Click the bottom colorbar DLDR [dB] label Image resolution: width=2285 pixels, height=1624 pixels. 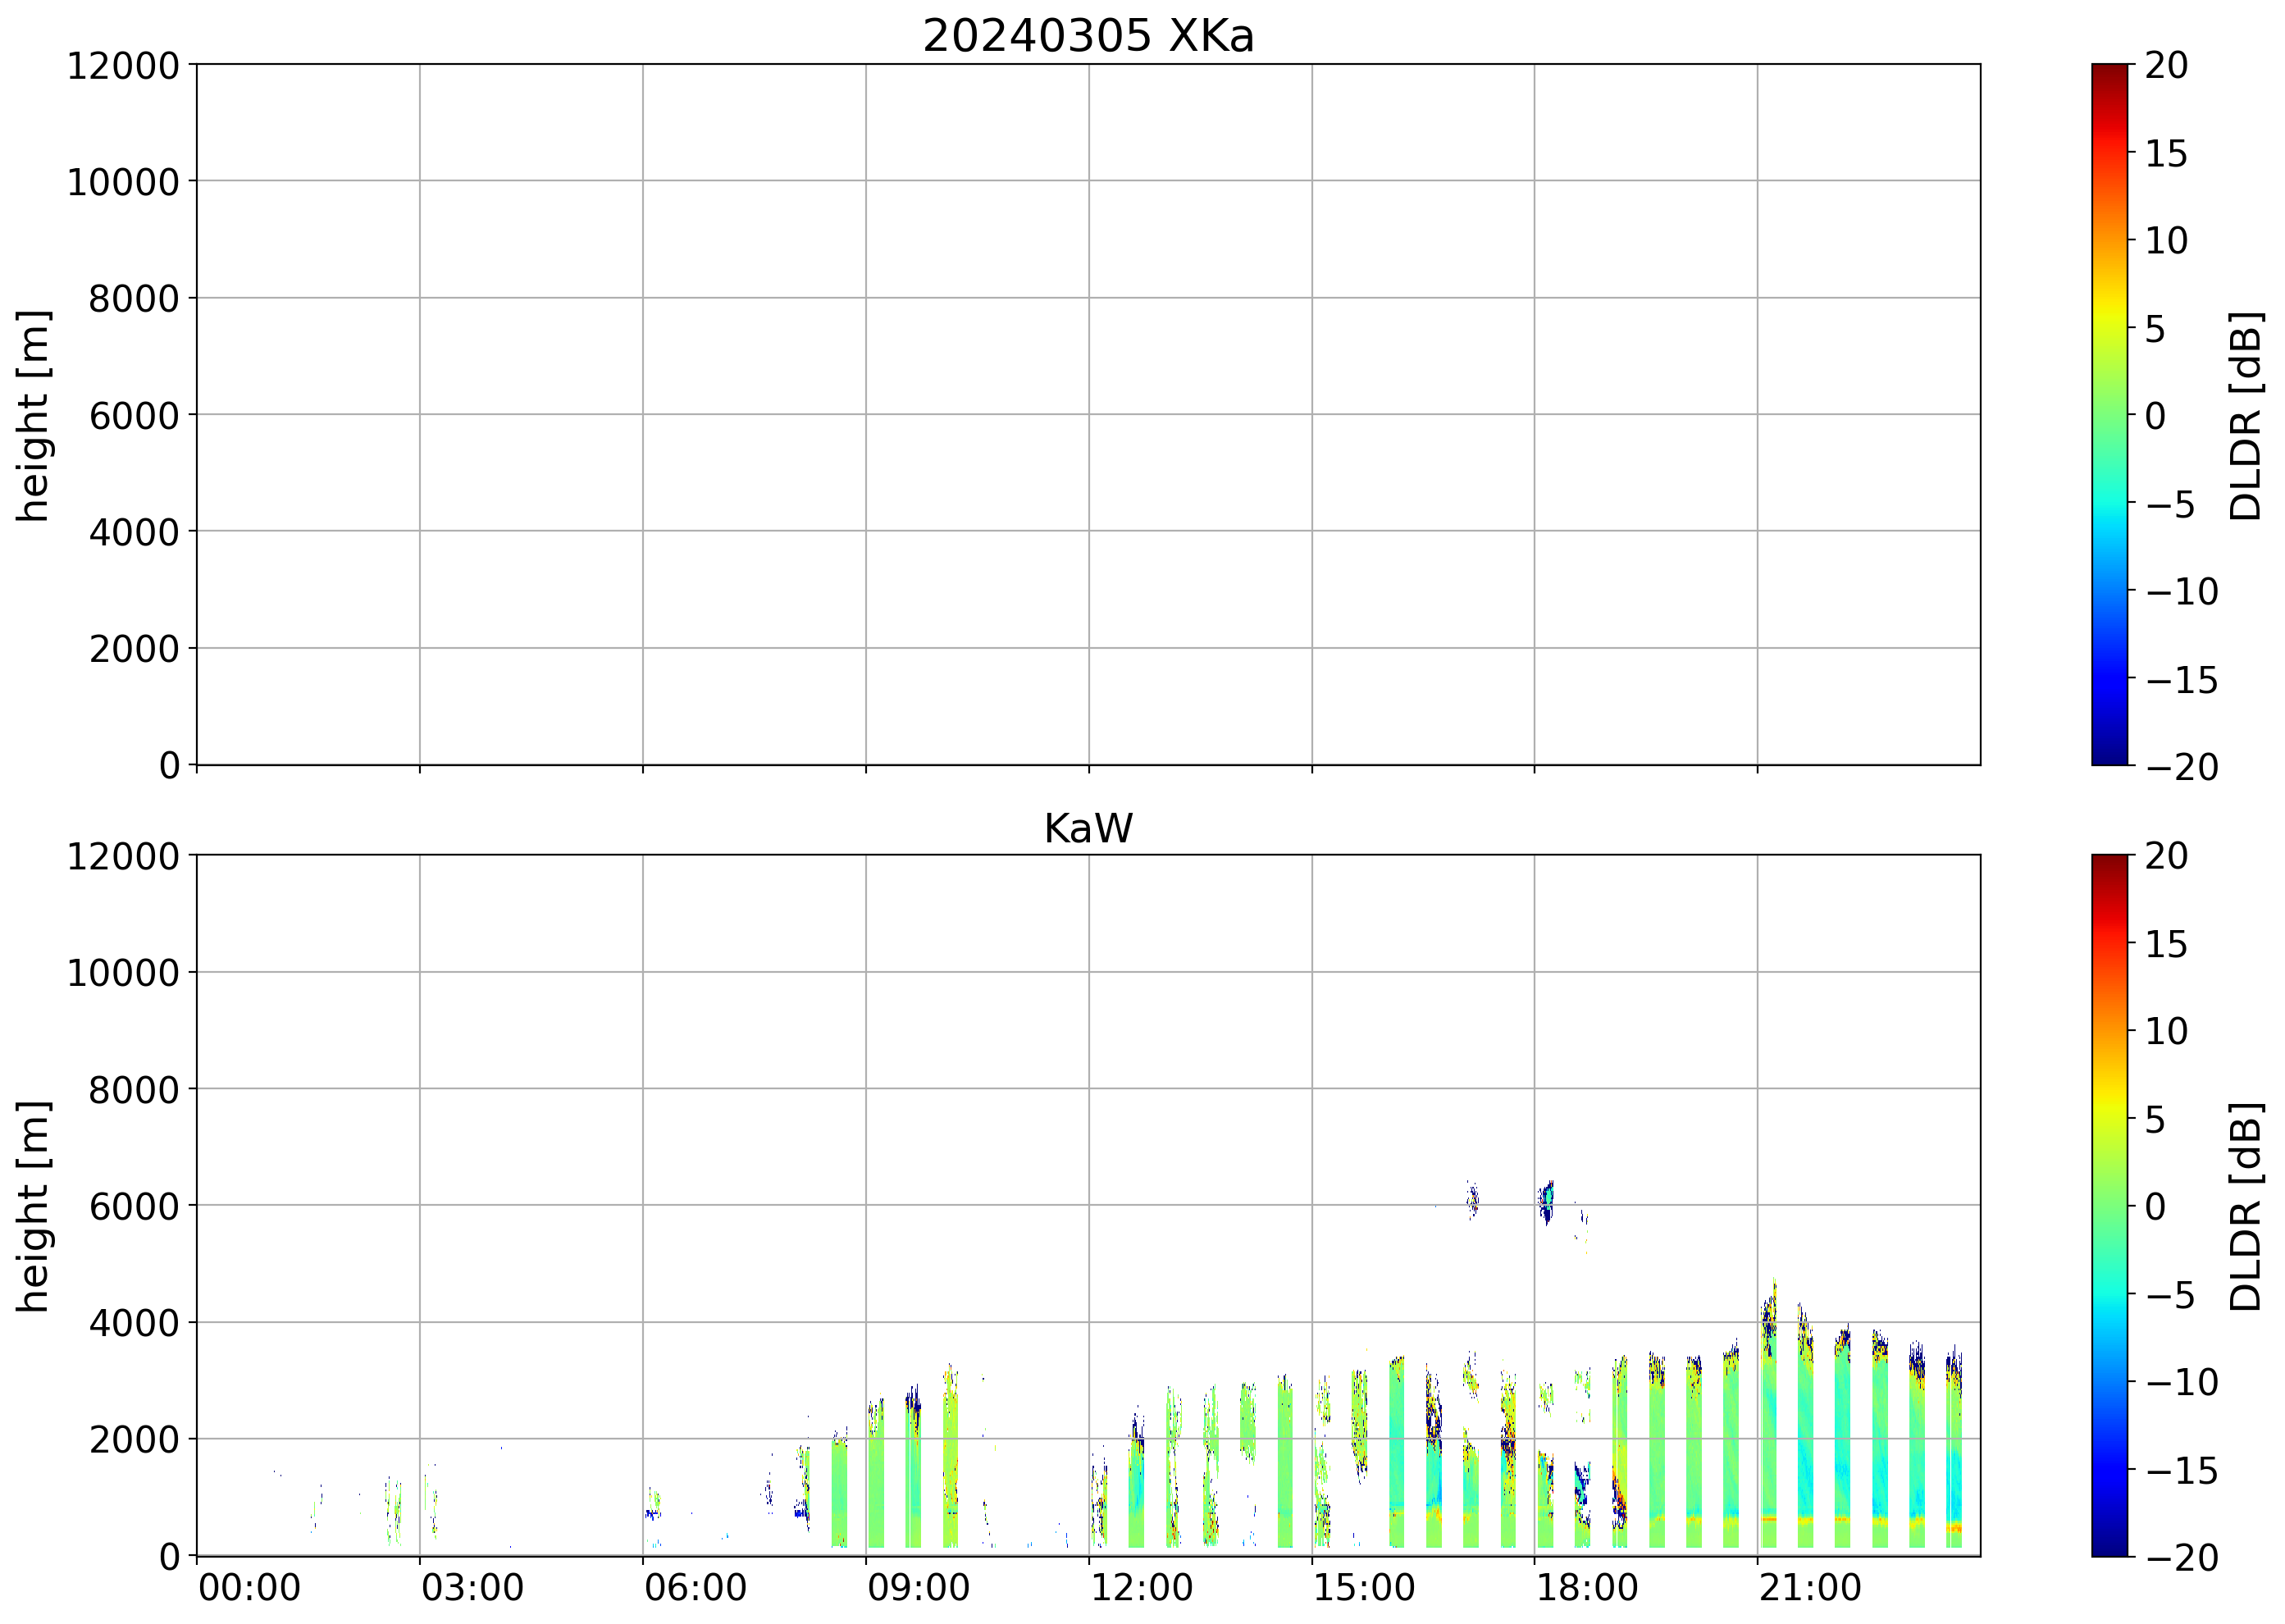[x=2246, y=1206]
